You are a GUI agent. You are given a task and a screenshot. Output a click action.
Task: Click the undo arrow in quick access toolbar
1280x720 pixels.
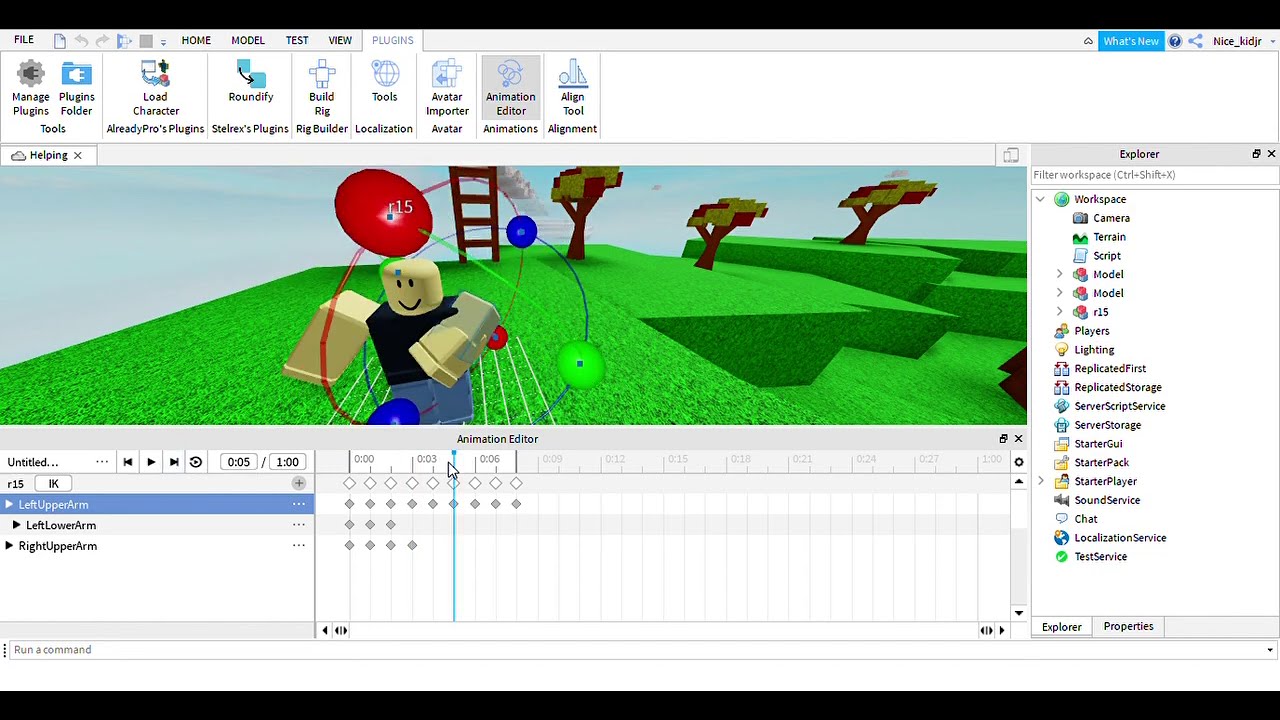point(81,41)
